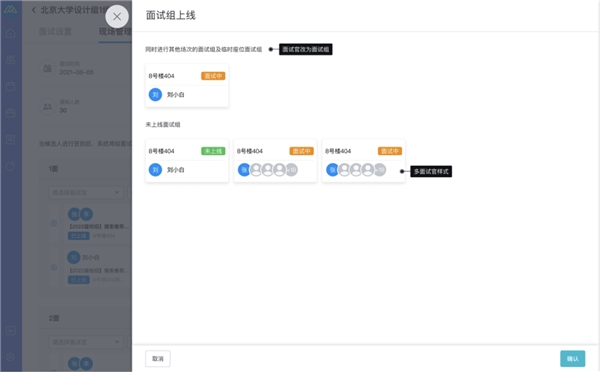Open the 请选择面试官 dropdown under 1面
The image size is (600, 372).
(86, 193)
